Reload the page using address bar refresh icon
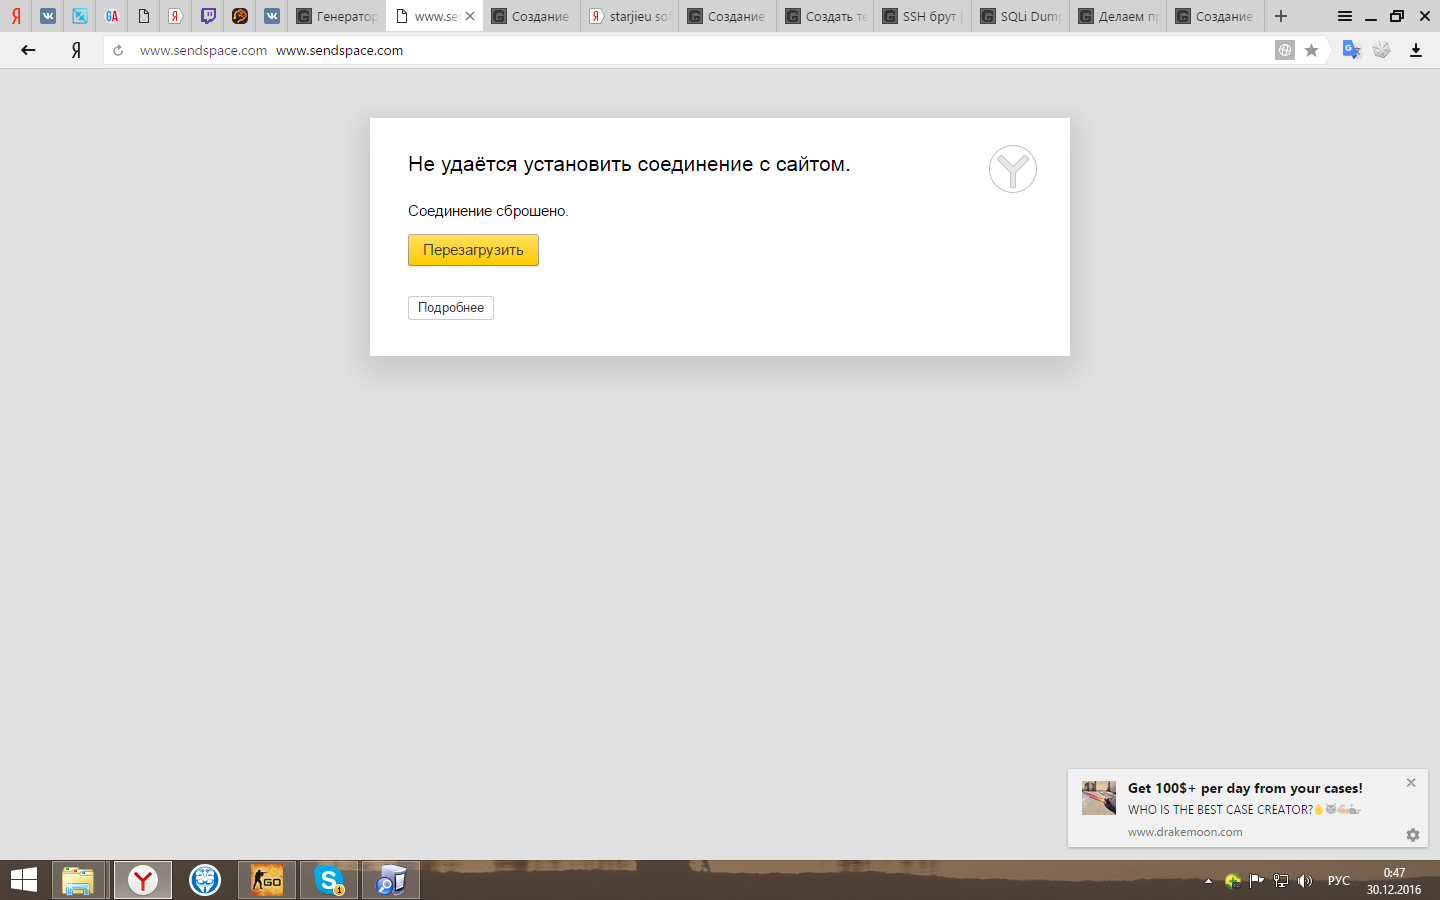Viewport: 1440px width, 900px height. (118, 50)
